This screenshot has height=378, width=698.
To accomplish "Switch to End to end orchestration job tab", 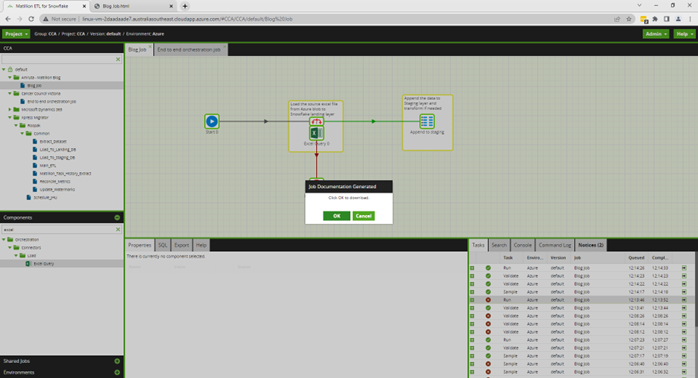I will [x=189, y=49].
